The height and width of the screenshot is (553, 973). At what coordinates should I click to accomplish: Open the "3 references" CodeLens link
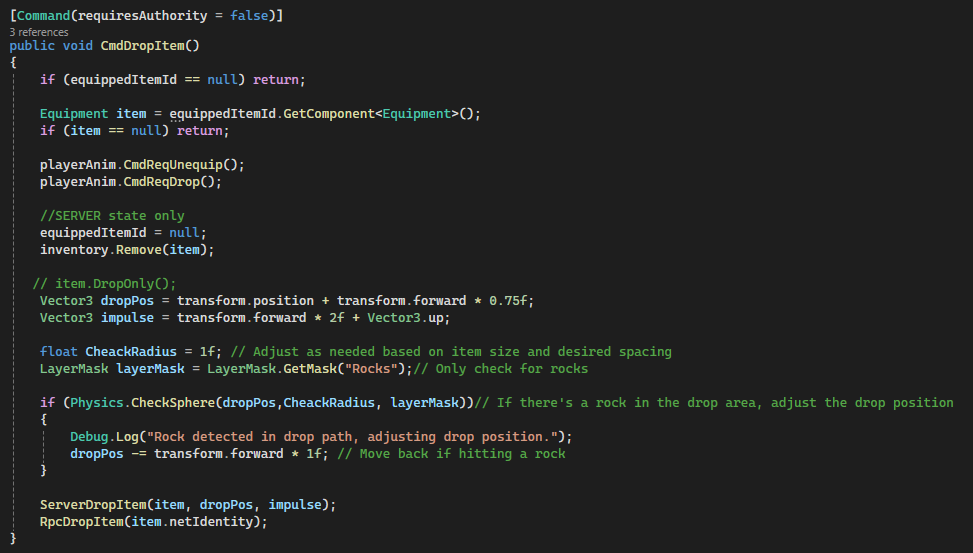click(x=40, y=32)
